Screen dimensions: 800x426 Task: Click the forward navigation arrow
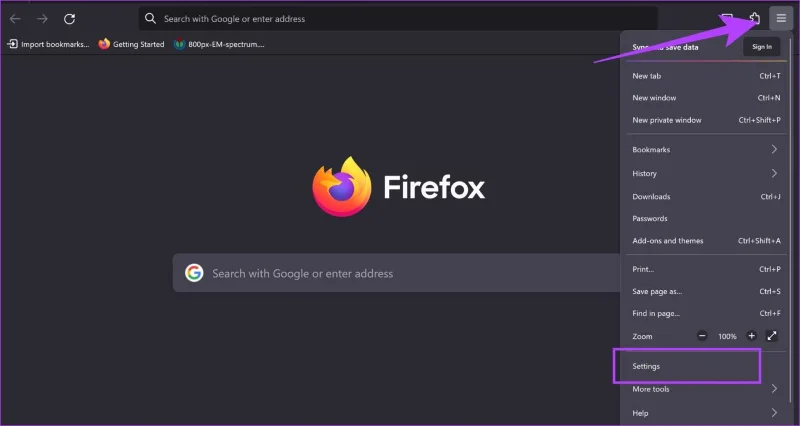click(x=42, y=19)
